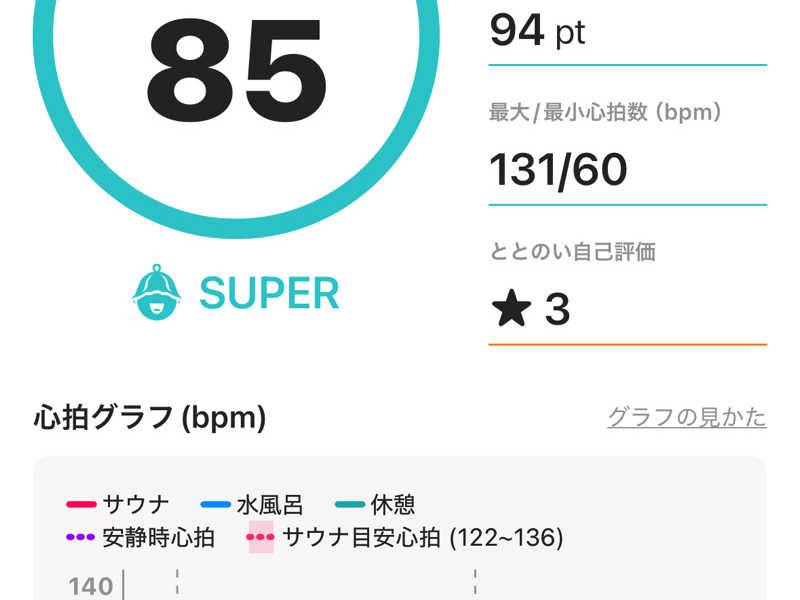Tap the 安静時心拍 legend text
This screenshot has width=800, height=600.
tap(158, 538)
